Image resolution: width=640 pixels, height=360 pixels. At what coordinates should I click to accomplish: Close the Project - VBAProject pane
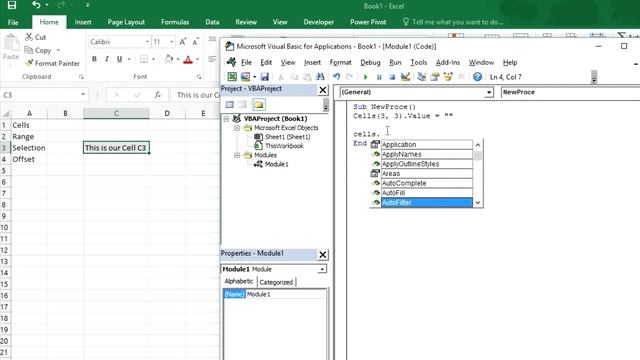click(x=322, y=90)
